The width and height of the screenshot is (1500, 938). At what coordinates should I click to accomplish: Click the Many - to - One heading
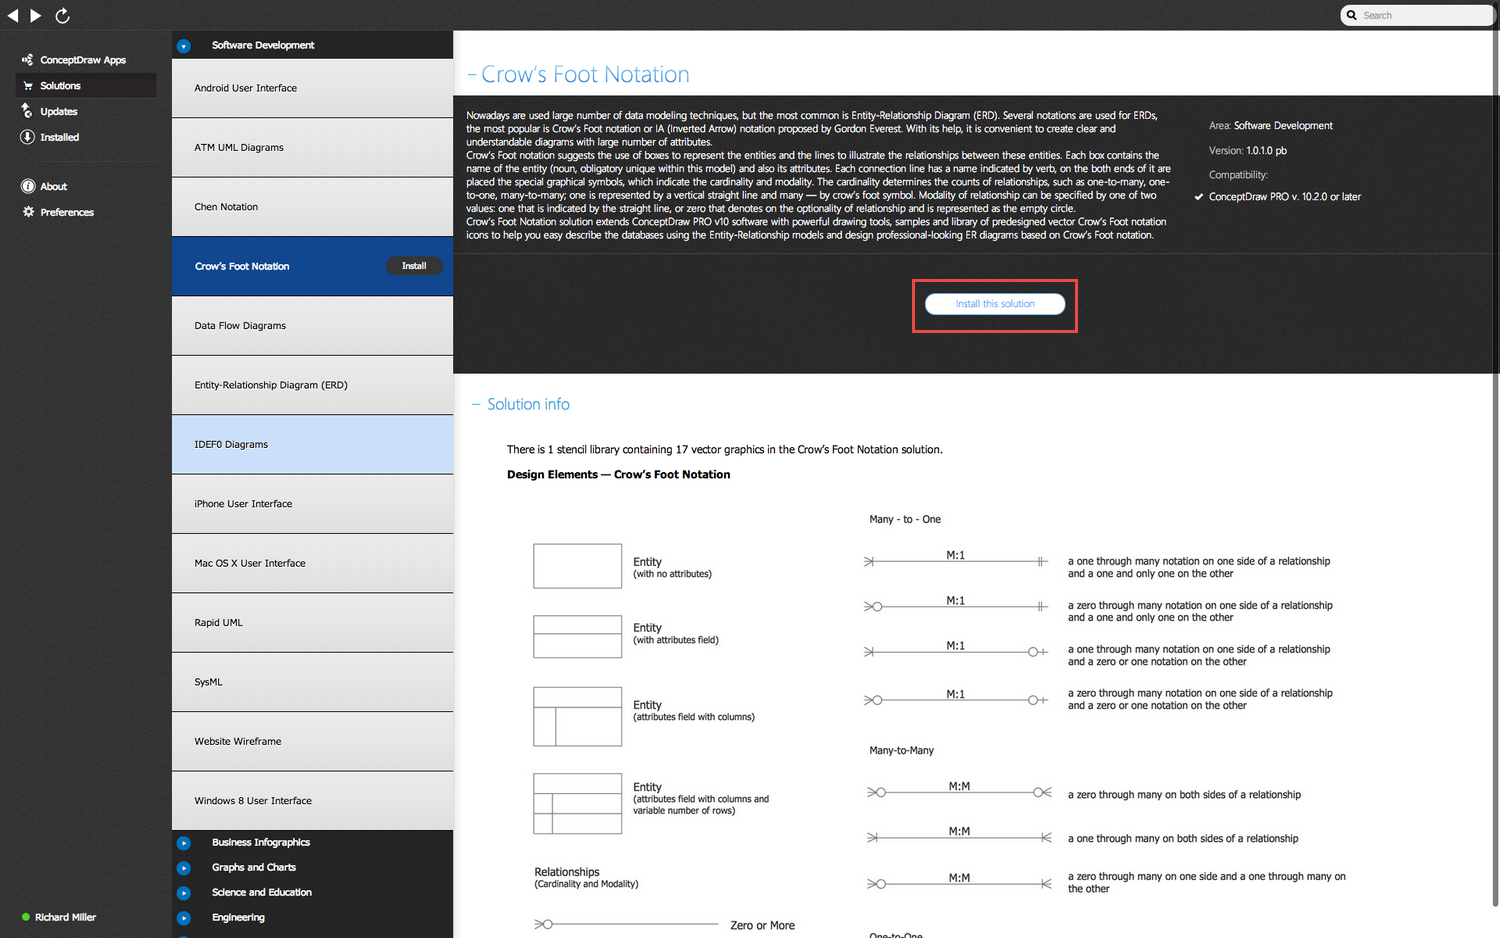[905, 519]
